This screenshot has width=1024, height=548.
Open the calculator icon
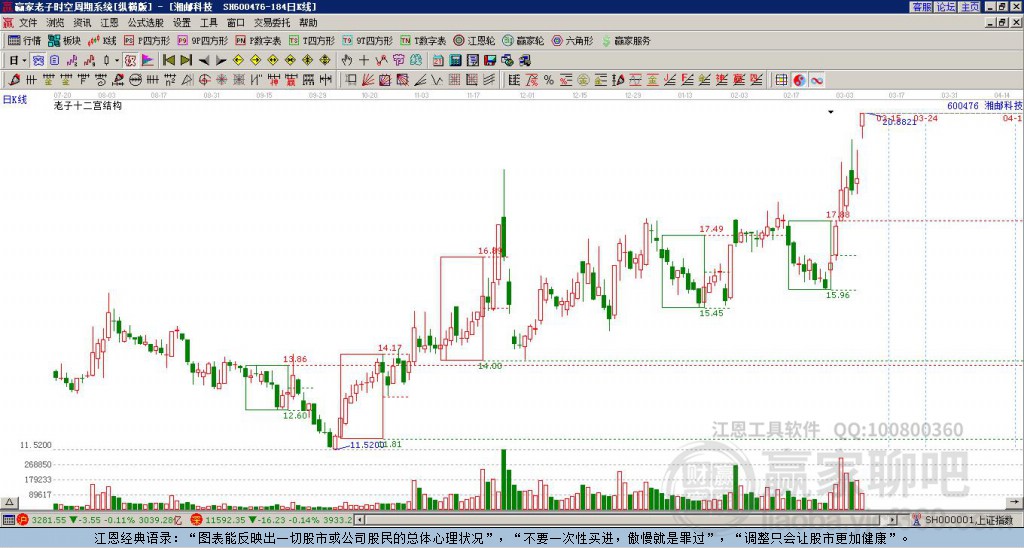pos(456,61)
